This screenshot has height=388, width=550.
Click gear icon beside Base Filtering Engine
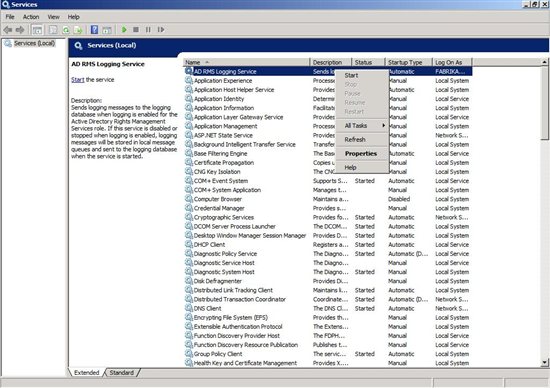tap(189, 153)
